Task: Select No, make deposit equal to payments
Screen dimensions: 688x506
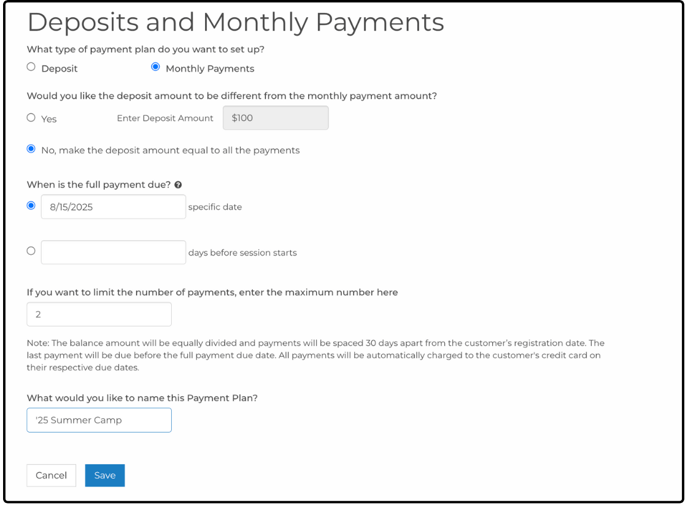Action: (31, 149)
